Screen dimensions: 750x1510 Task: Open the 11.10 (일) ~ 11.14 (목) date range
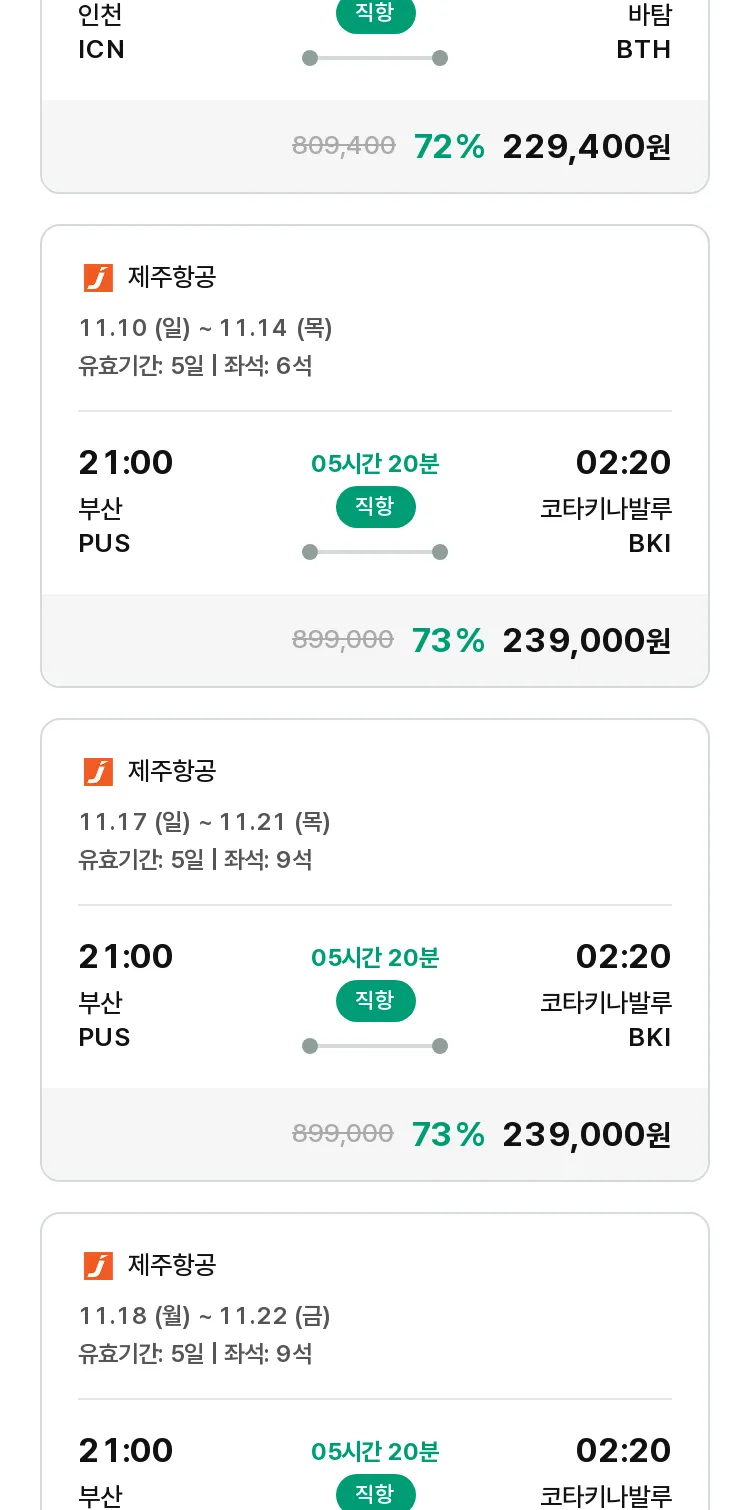coord(205,328)
